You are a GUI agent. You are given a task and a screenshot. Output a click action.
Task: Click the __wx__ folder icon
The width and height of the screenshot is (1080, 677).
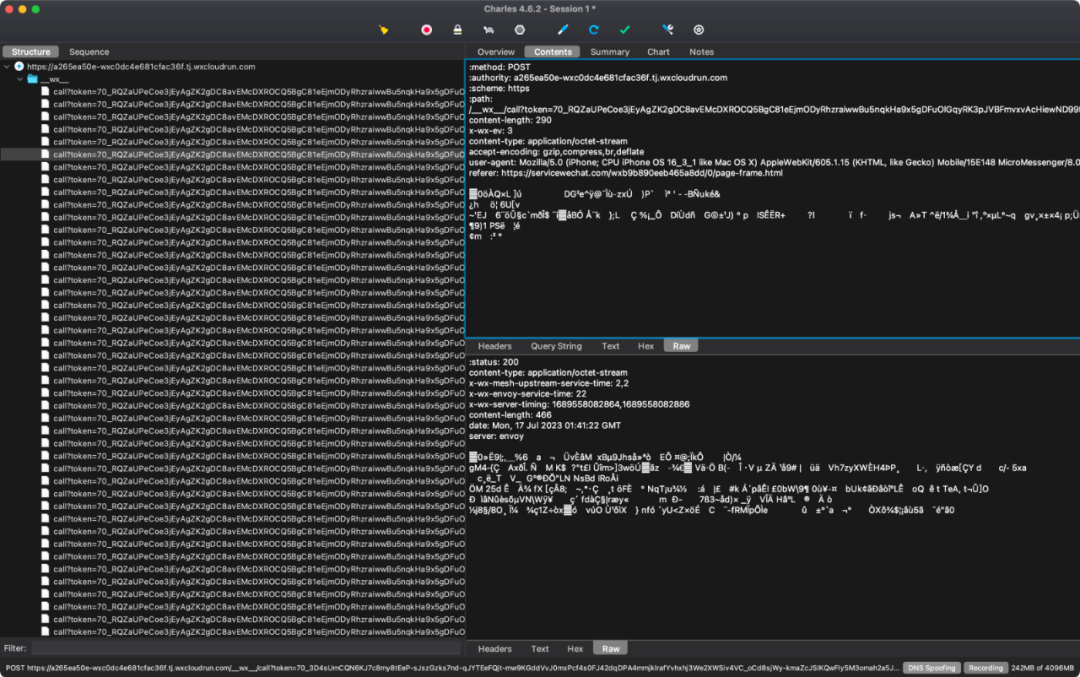coord(32,79)
